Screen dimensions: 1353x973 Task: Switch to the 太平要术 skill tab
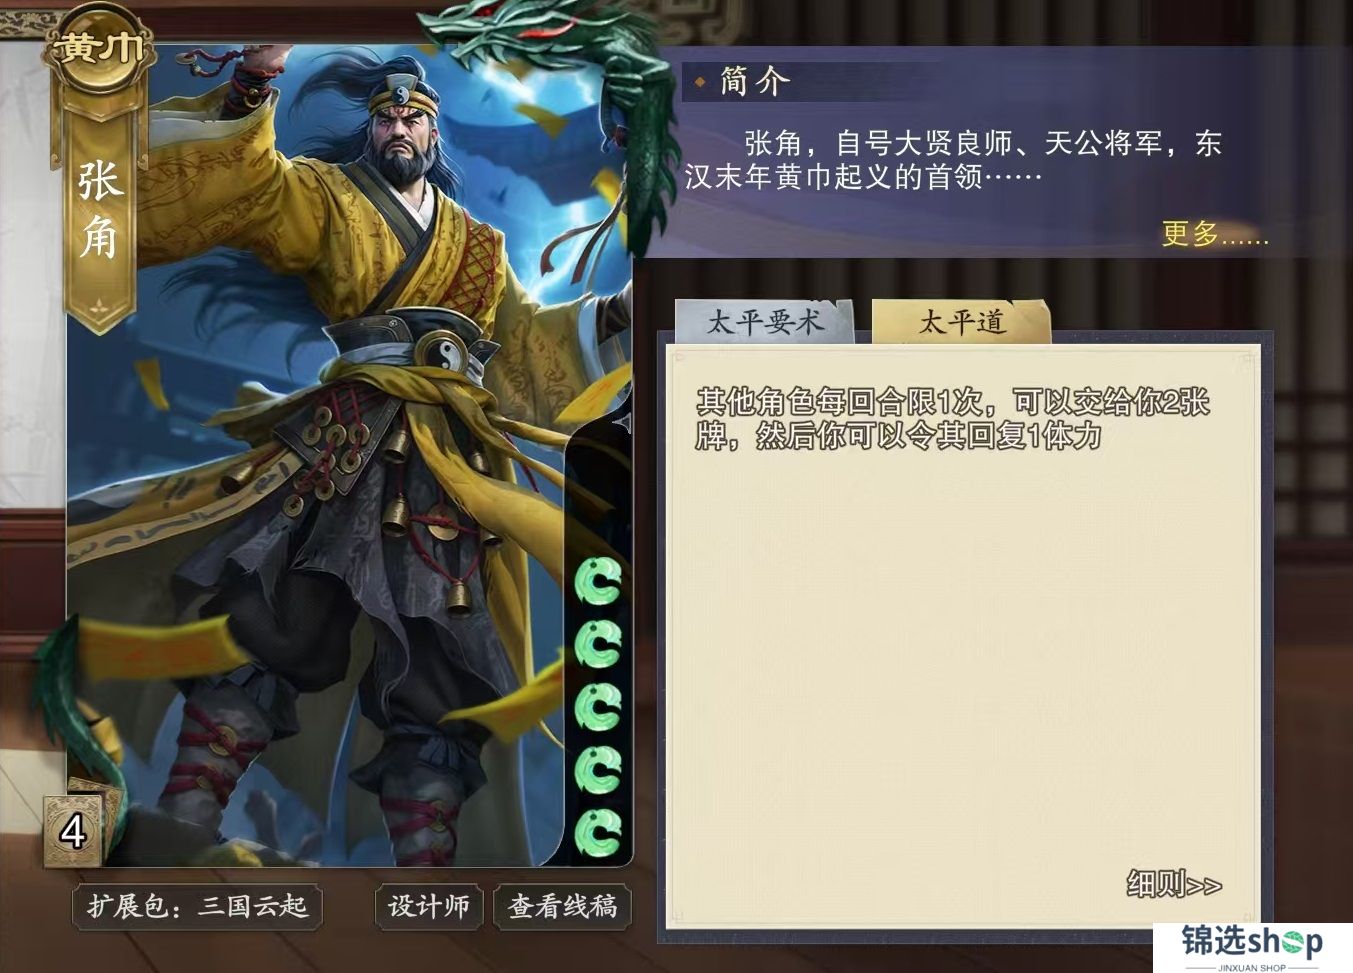pyautogui.click(x=765, y=322)
